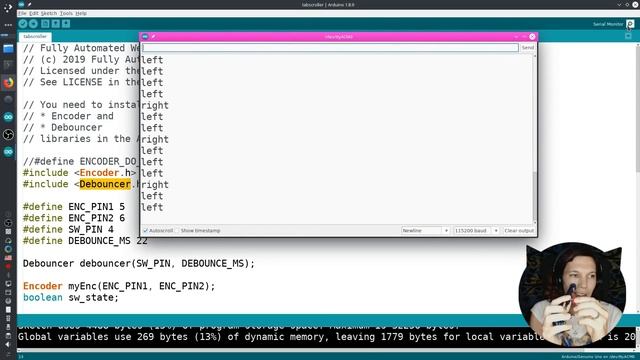Select first Arduino icon in side panel

tap(8, 117)
